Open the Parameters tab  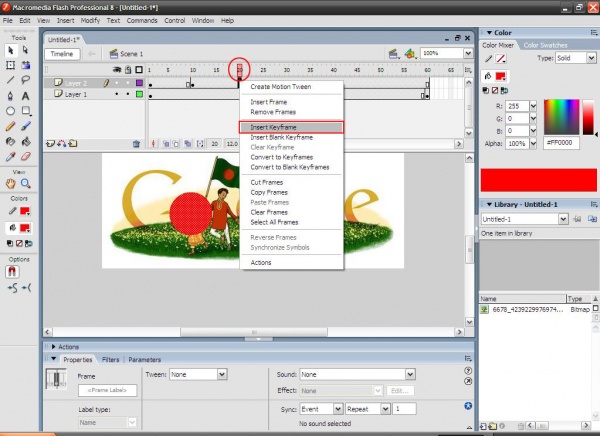[x=145, y=359]
